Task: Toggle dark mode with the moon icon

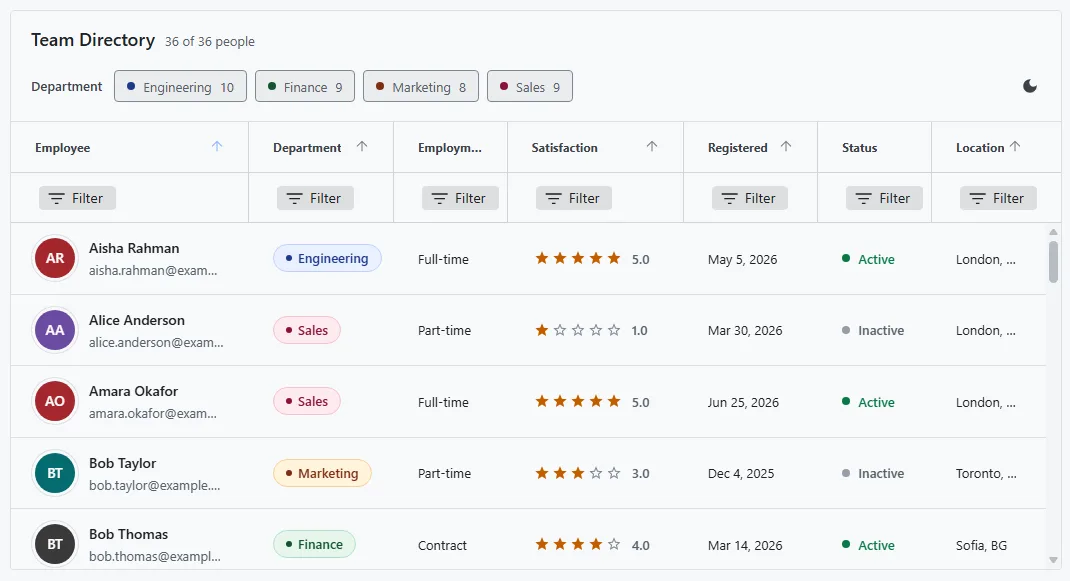Action: click(1030, 86)
